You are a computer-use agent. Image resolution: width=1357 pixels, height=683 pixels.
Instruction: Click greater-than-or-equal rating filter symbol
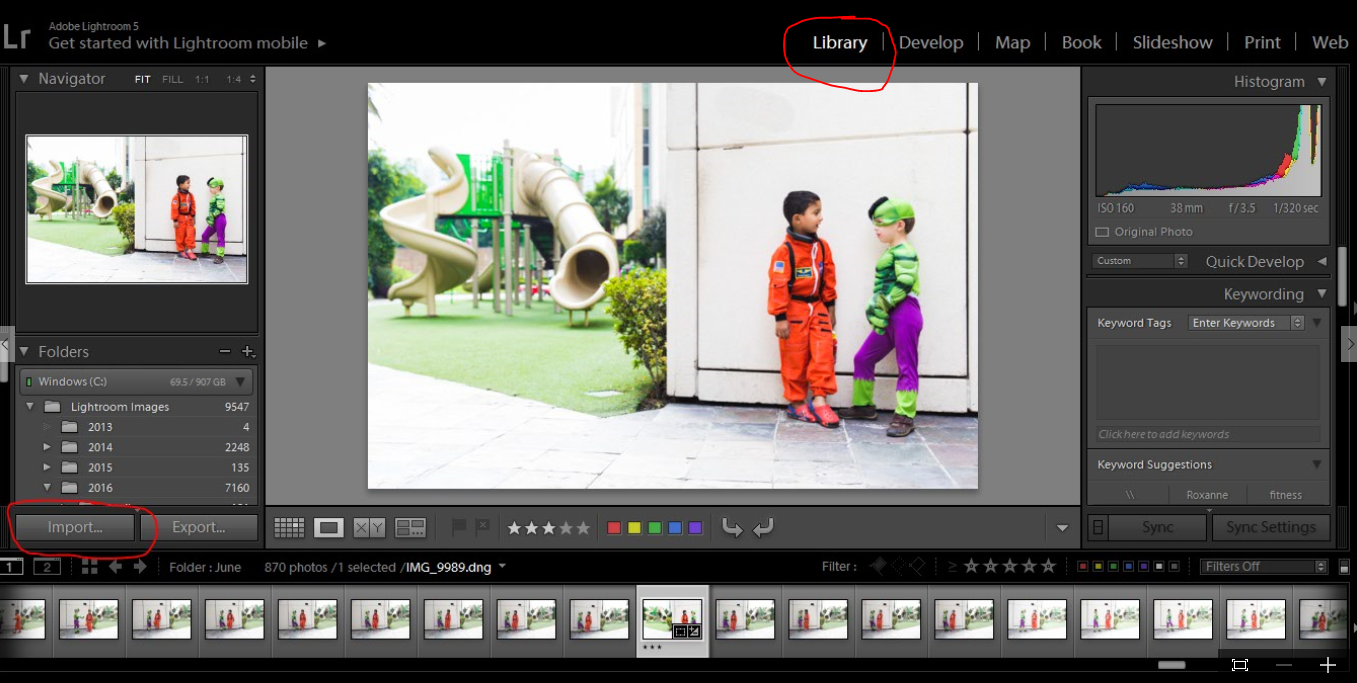tap(952, 566)
